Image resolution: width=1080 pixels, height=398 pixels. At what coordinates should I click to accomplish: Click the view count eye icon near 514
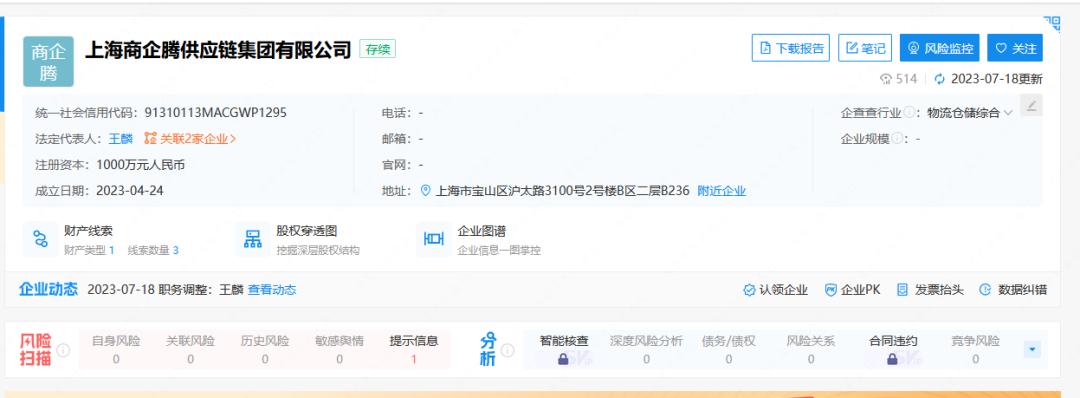coord(886,79)
